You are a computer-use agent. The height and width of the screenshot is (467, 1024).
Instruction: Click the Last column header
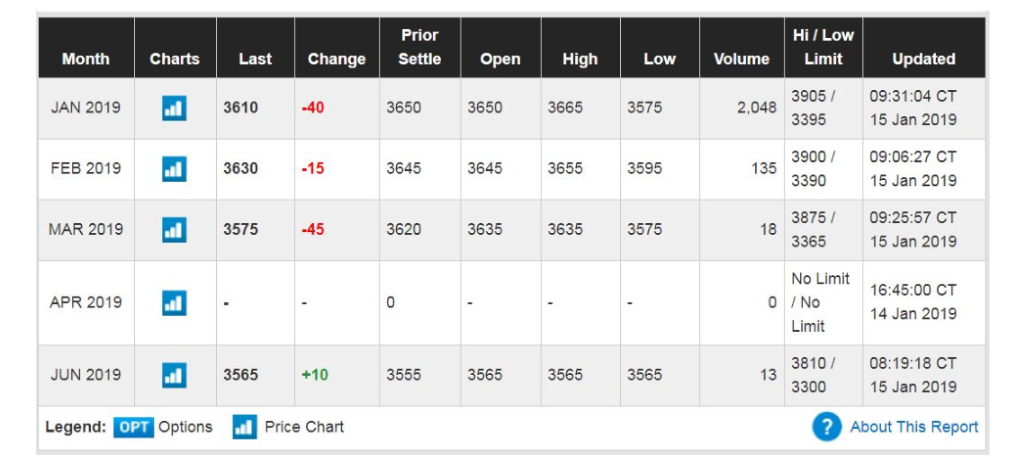[x=255, y=59]
